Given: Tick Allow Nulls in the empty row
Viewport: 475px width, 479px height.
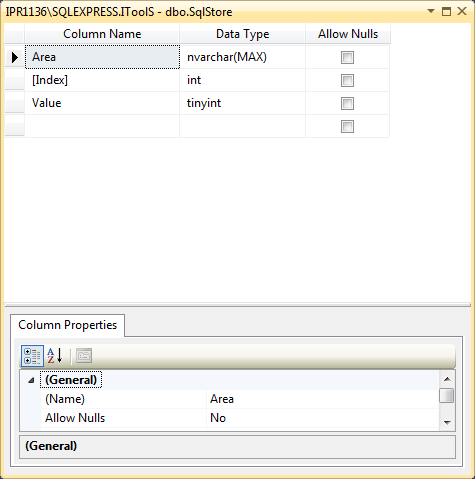Looking at the screenshot, I should coord(347,127).
